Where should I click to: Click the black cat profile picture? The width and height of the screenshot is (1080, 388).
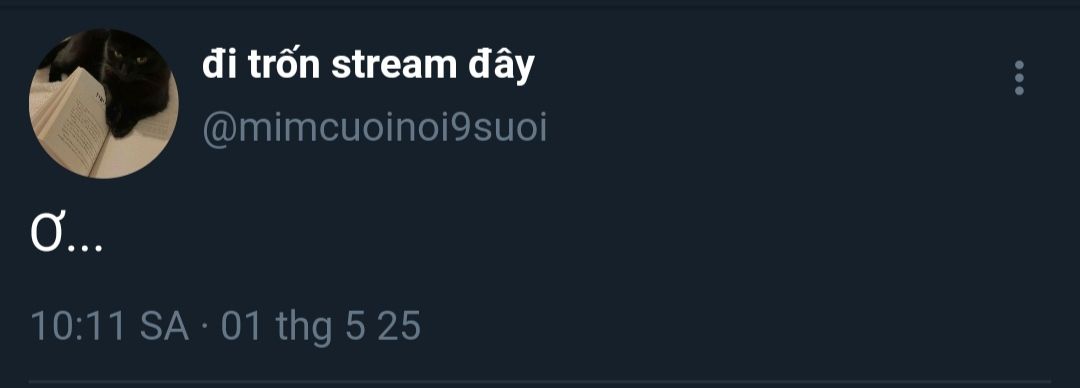coord(103,103)
